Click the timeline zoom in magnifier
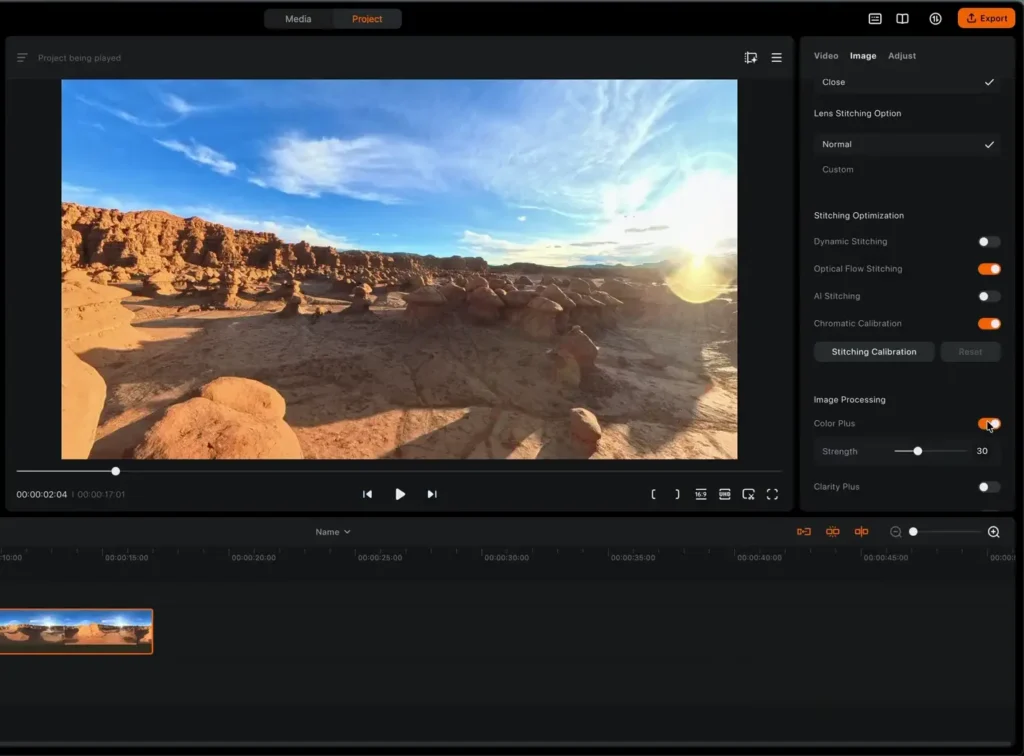The width and height of the screenshot is (1024, 756). click(x=993, y=532)
